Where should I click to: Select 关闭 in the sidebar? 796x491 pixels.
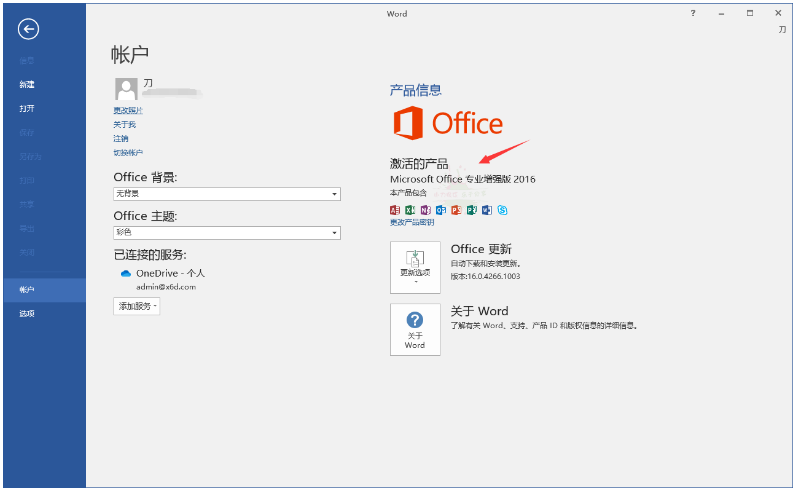[x=27, y=252]
